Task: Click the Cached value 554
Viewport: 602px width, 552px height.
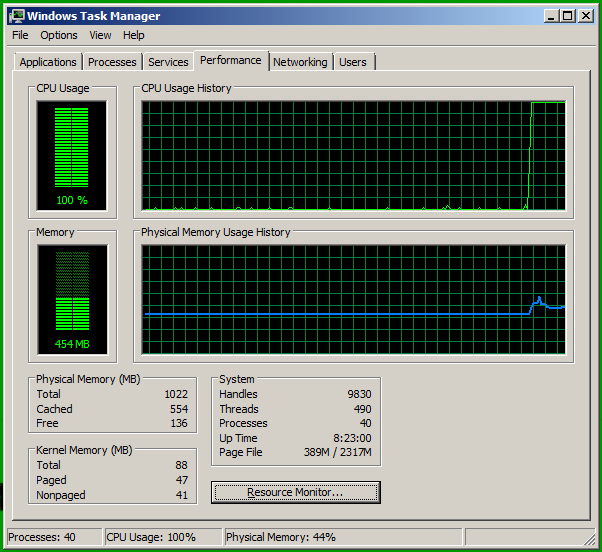Action: click(179, 409)
